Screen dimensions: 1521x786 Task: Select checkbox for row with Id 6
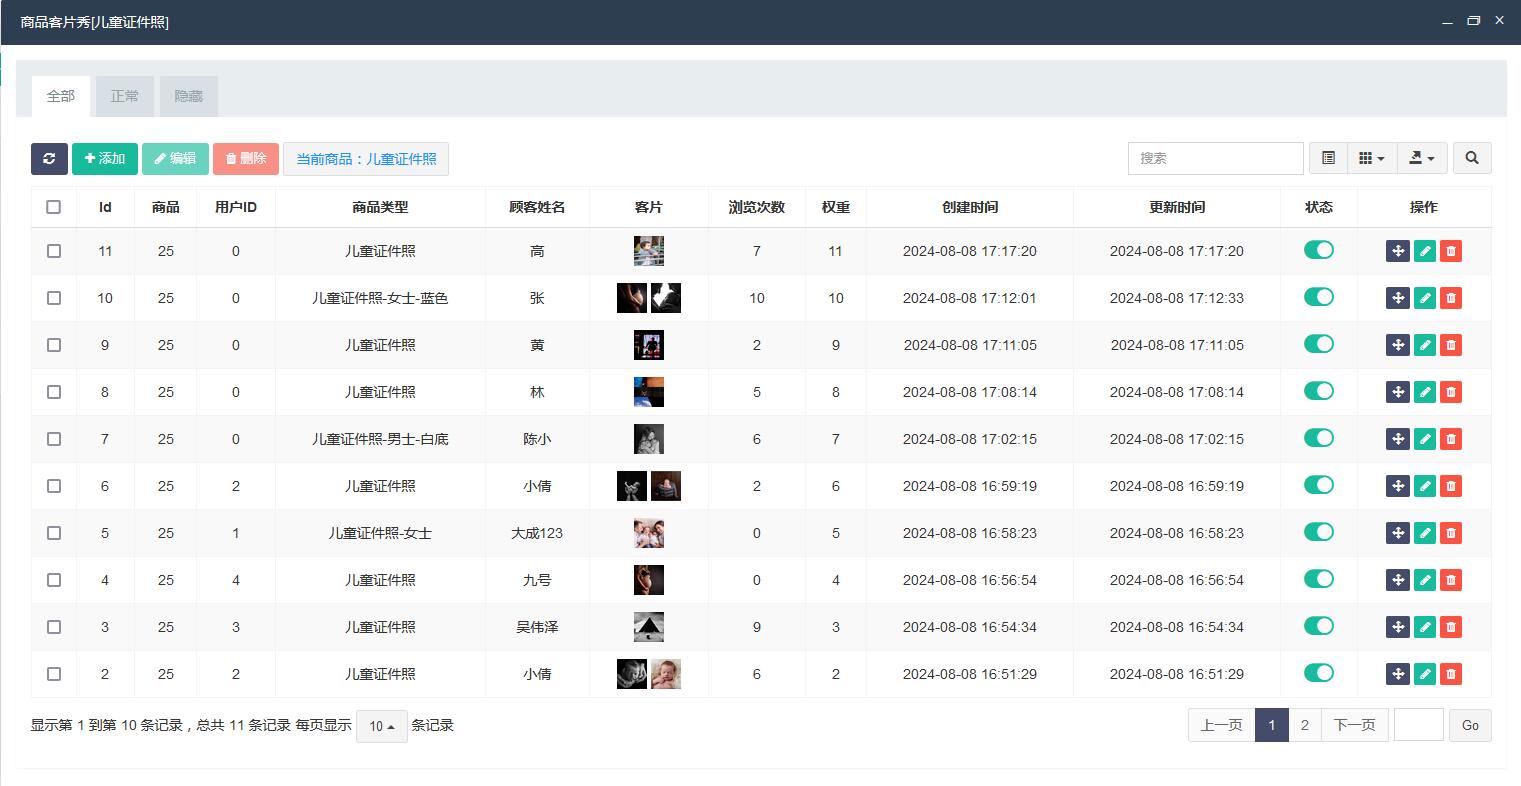point(54,486)
